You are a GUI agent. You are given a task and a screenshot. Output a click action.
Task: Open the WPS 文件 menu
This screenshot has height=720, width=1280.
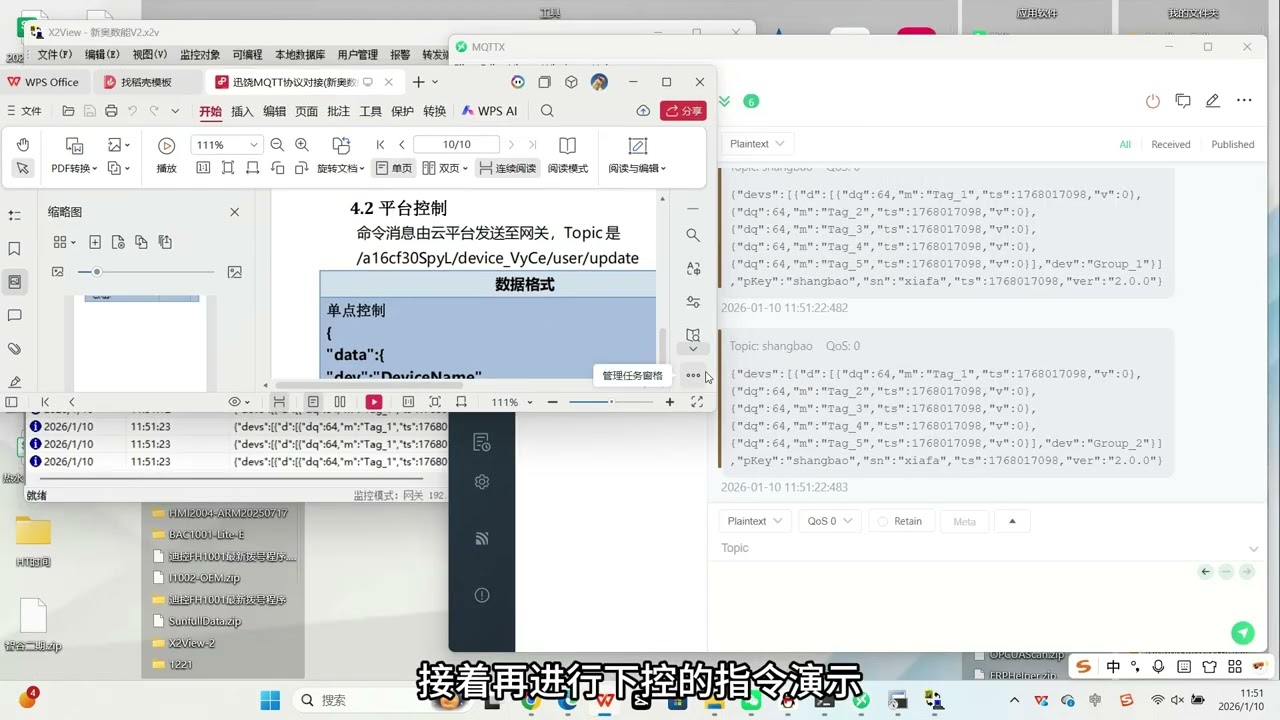25,111
